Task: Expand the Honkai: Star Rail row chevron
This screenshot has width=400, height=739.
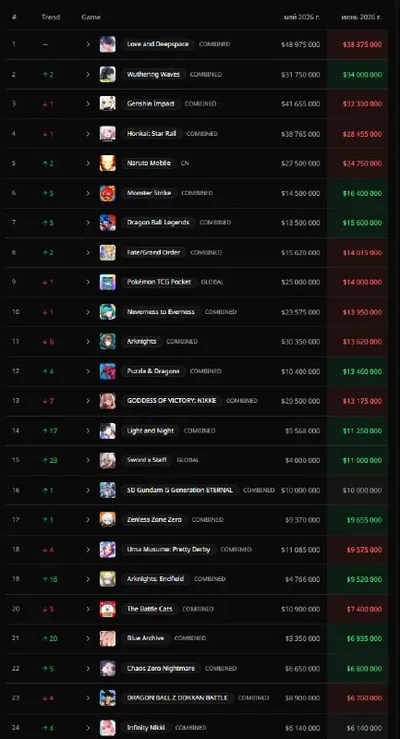Action: (x=88, y=134)
